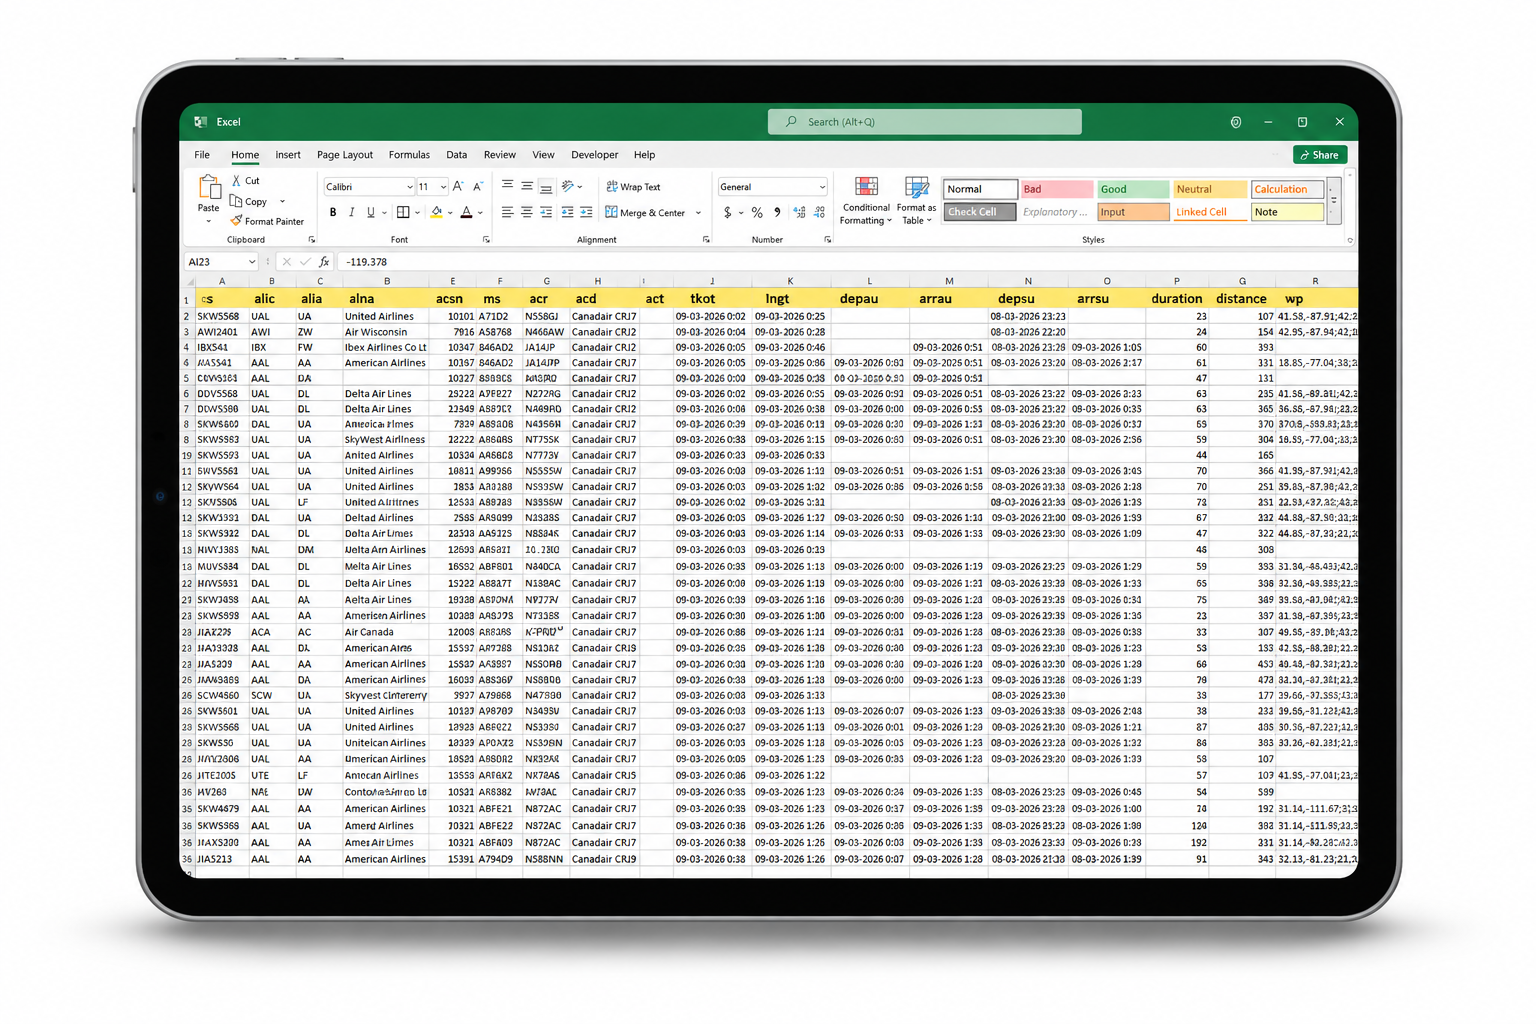Toggle bottom align

coord(546,186)
